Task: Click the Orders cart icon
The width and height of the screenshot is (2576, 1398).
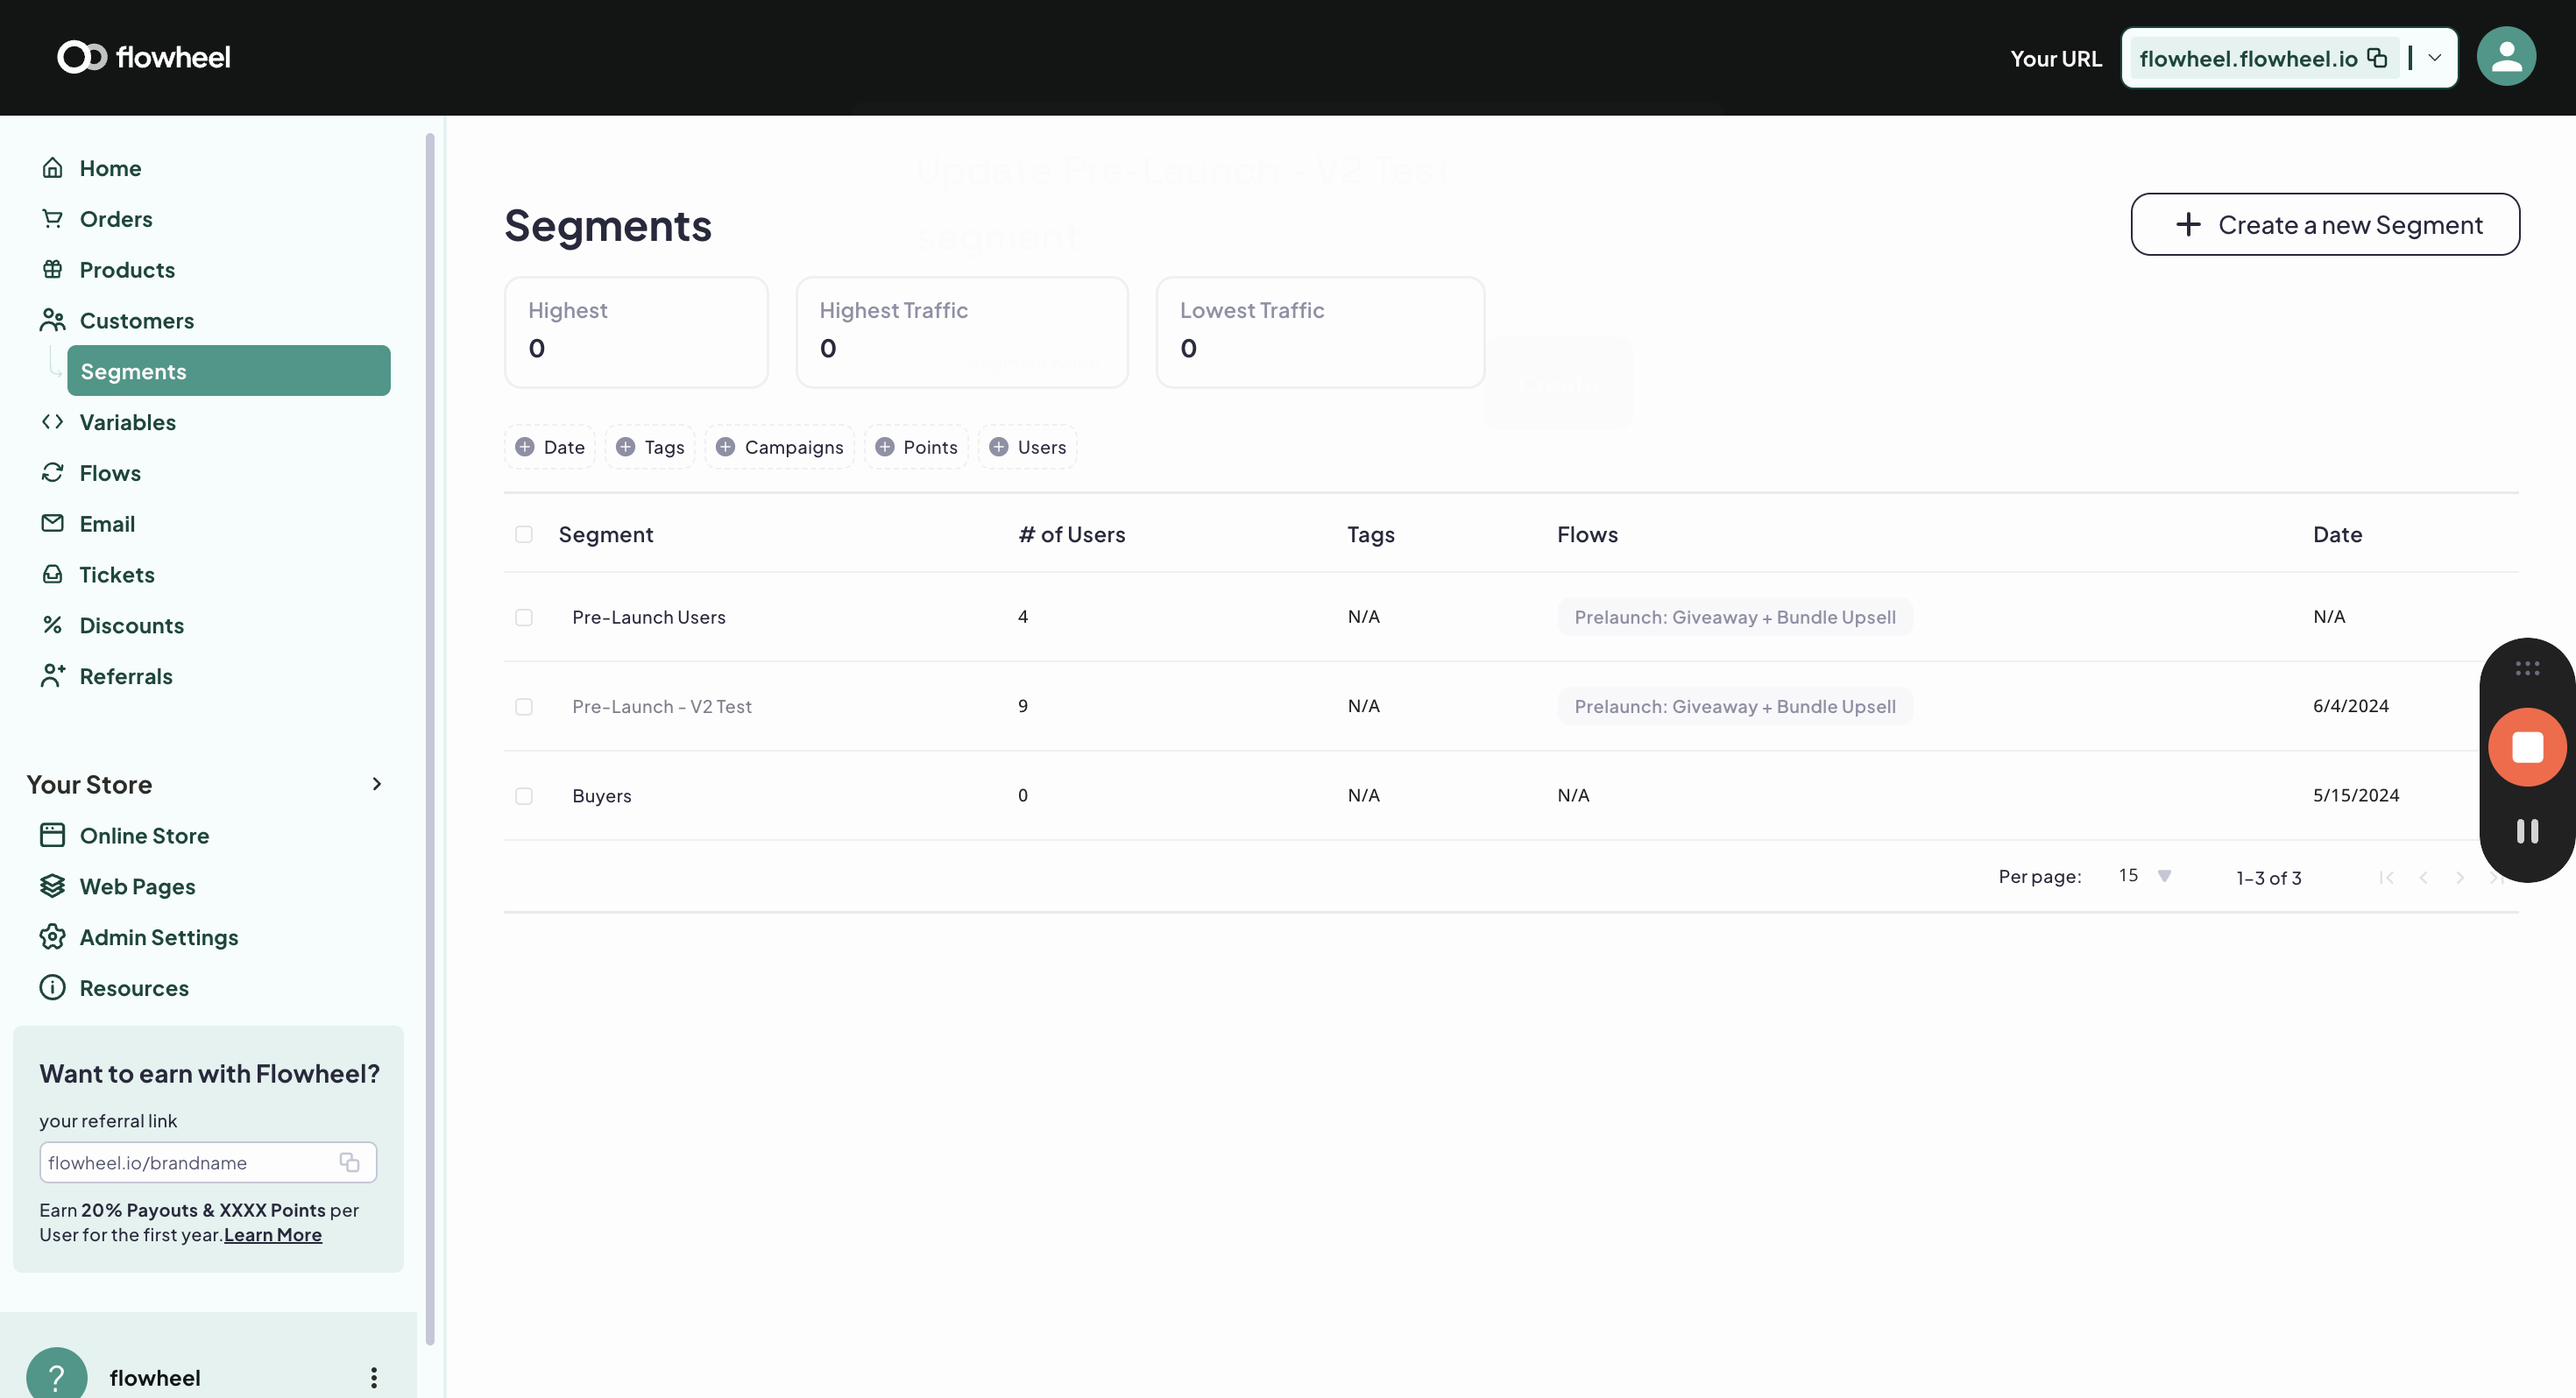Action: coord(52,219)
